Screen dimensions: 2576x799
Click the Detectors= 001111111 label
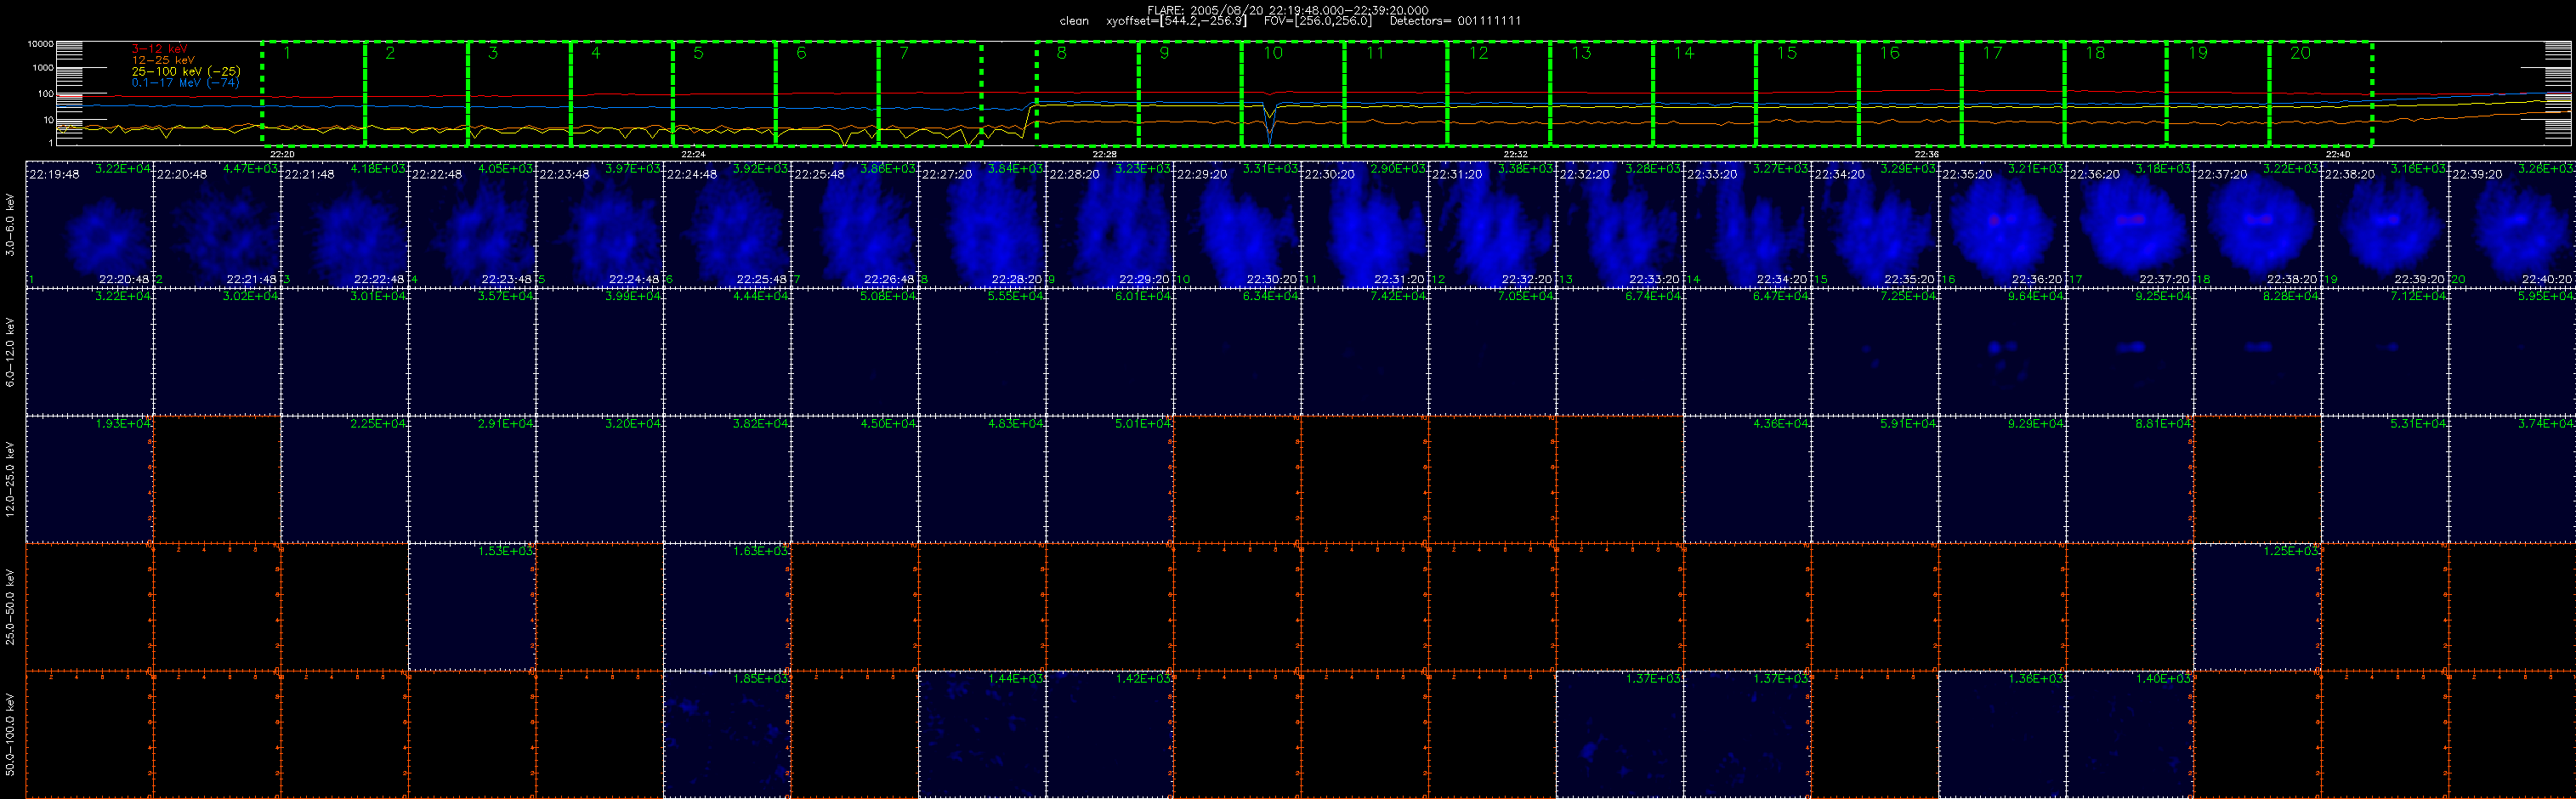(x=1455, y=21)
